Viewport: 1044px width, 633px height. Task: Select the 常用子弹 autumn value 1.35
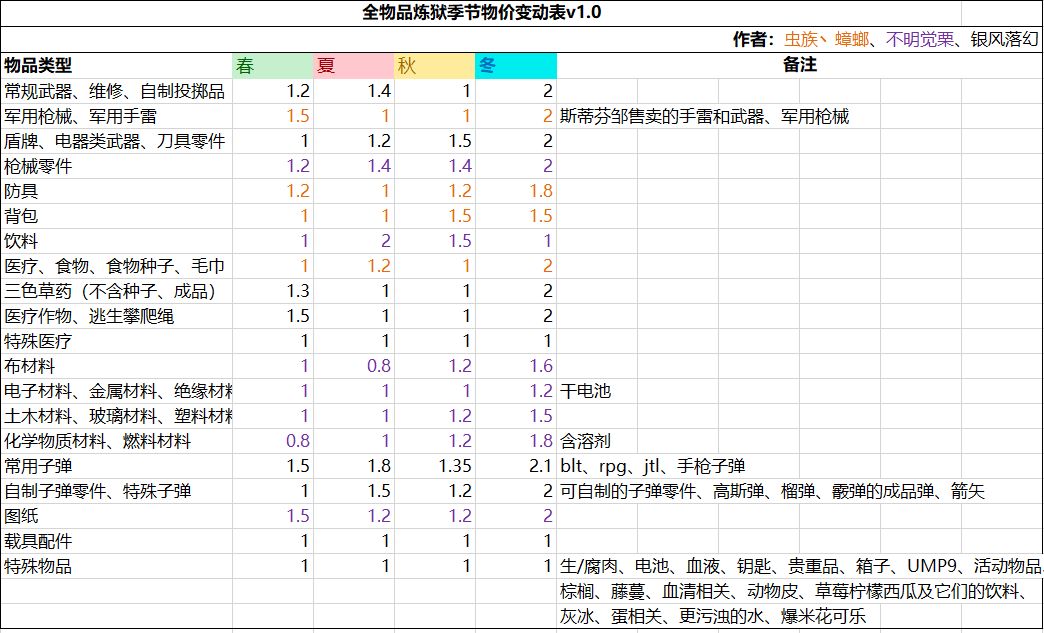[x=435, y=466]
